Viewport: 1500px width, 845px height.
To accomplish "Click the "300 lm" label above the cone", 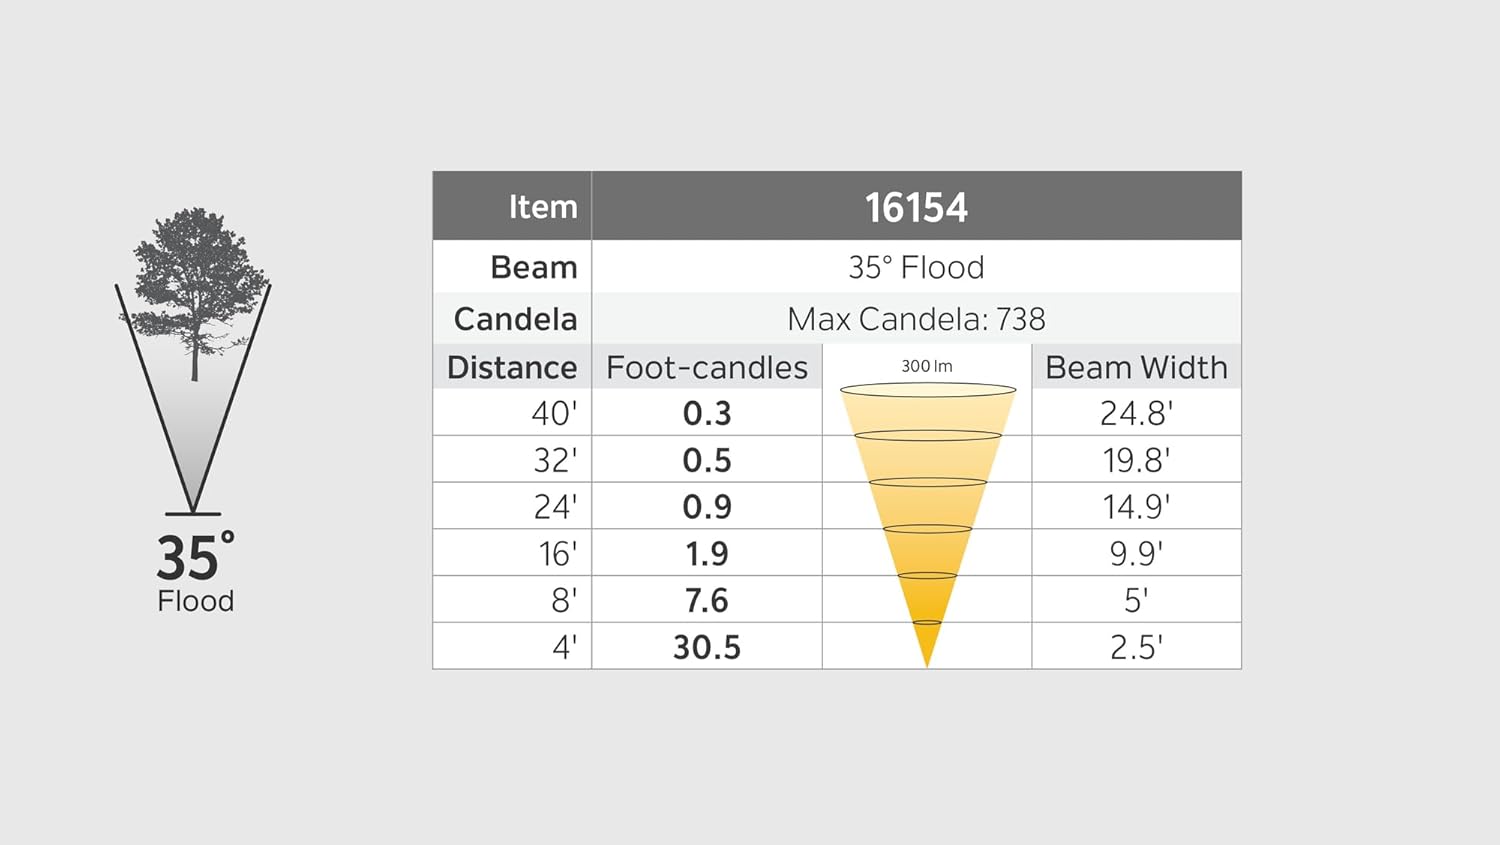I will point(927,366).
